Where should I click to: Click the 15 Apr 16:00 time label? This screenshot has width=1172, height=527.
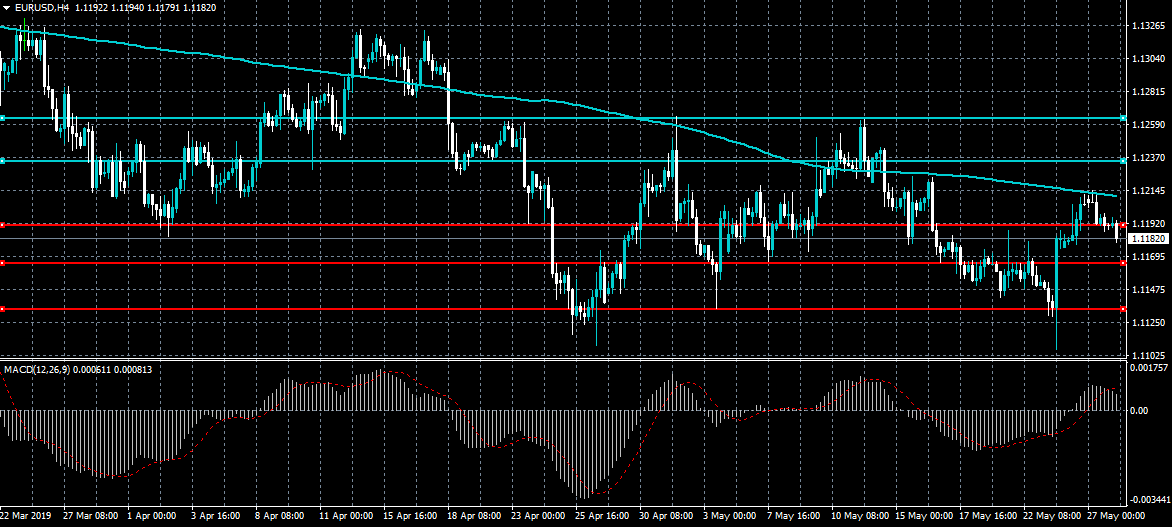click(x=410, y=516)
